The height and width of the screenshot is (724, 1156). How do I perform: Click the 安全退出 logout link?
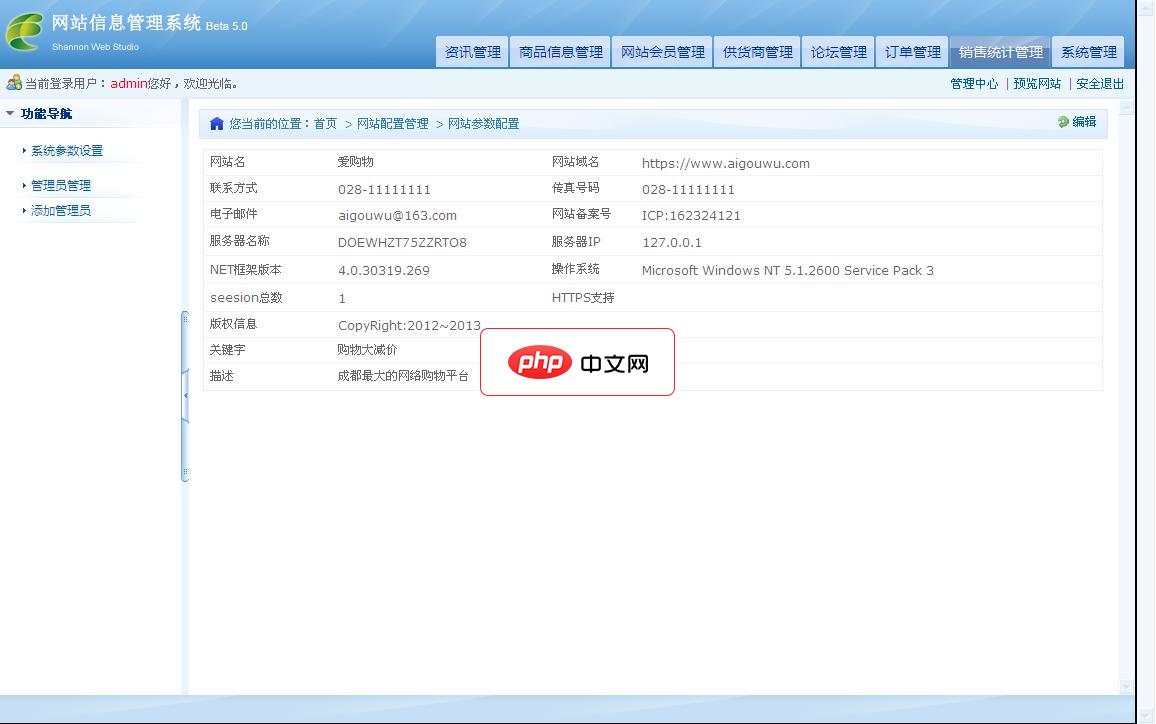point(1099,84)
